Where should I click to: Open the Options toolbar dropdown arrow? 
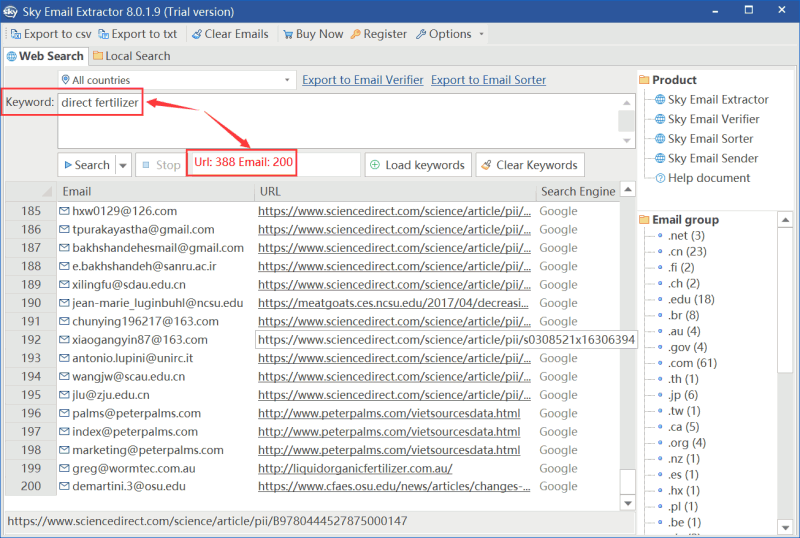click(481, 34)
